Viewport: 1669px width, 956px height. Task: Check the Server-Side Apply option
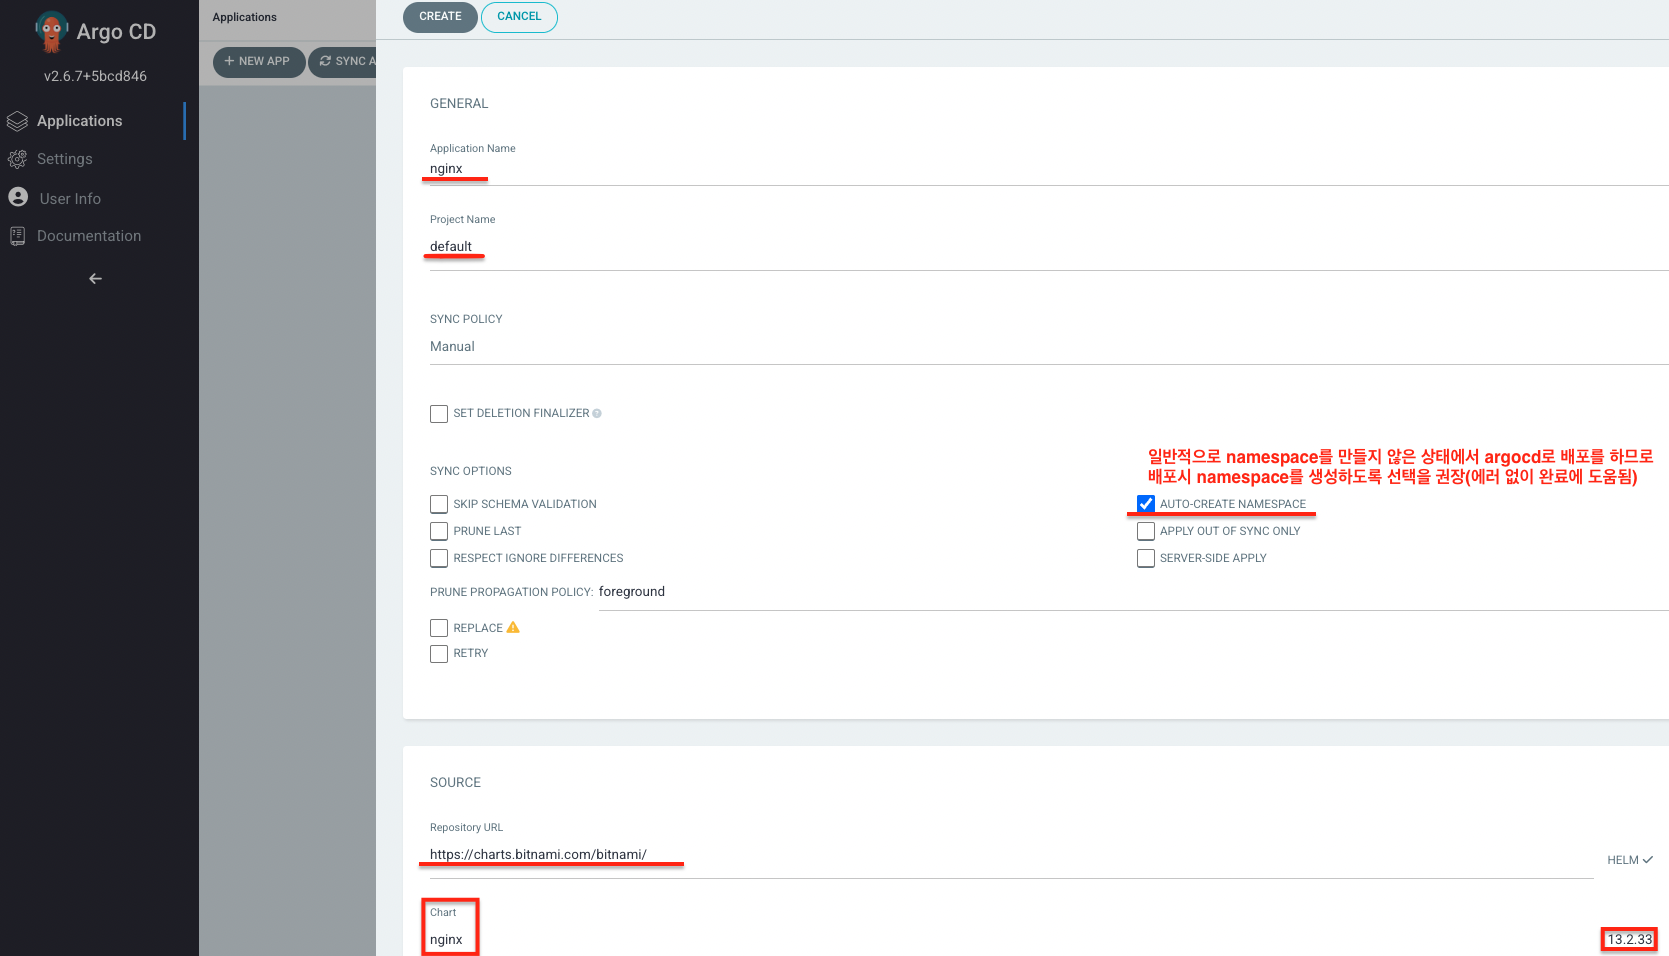pyautogui.click(x=1146, y=558)
